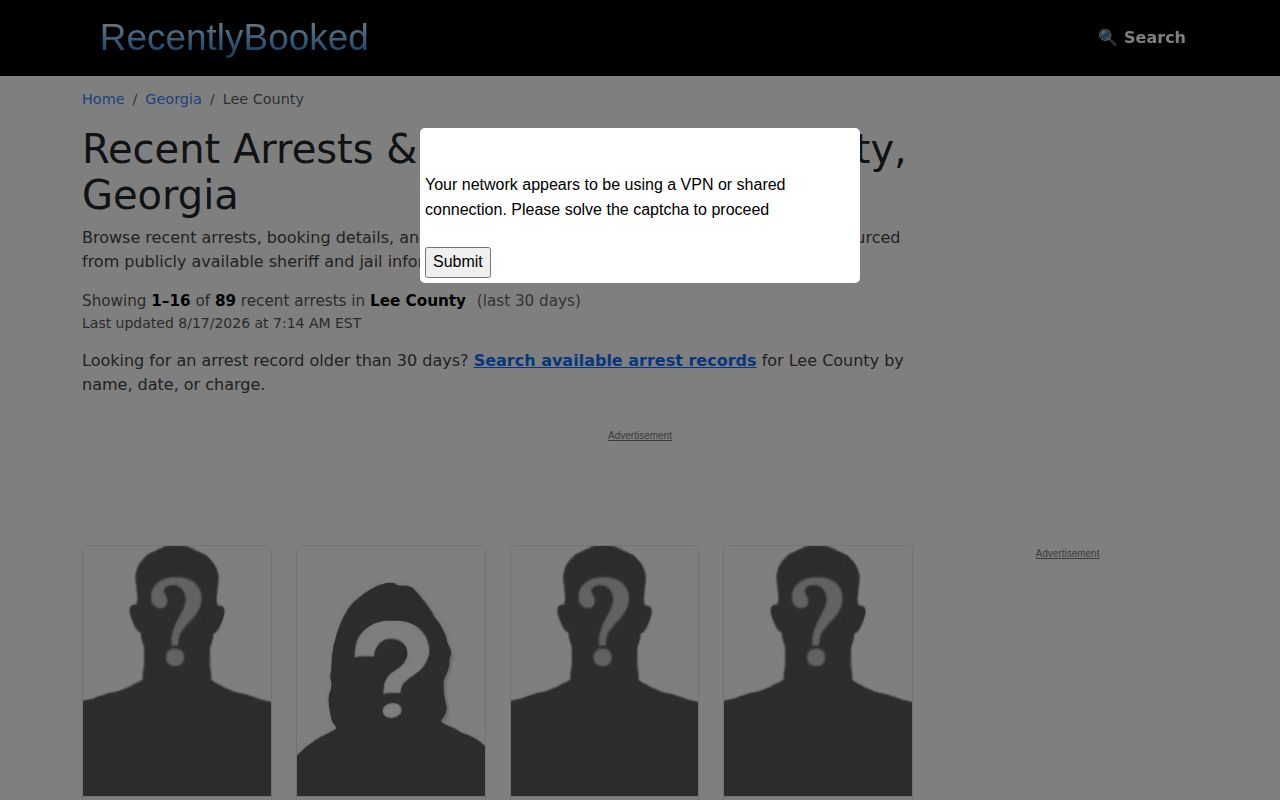Open the fourth silhouette mugshot card
The width and height of the screenshot is (1280, 800).
pyautogui.click(x=818, y=671)
